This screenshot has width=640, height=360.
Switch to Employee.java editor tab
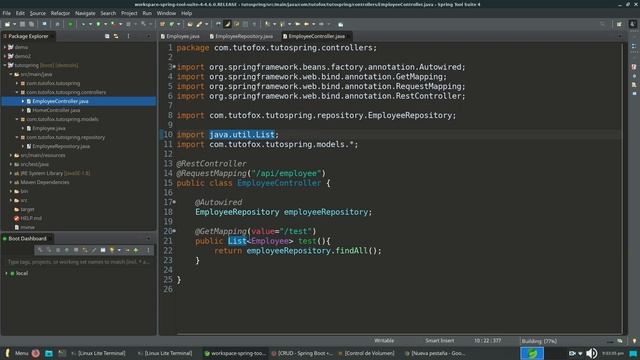[x=180, y=36]
